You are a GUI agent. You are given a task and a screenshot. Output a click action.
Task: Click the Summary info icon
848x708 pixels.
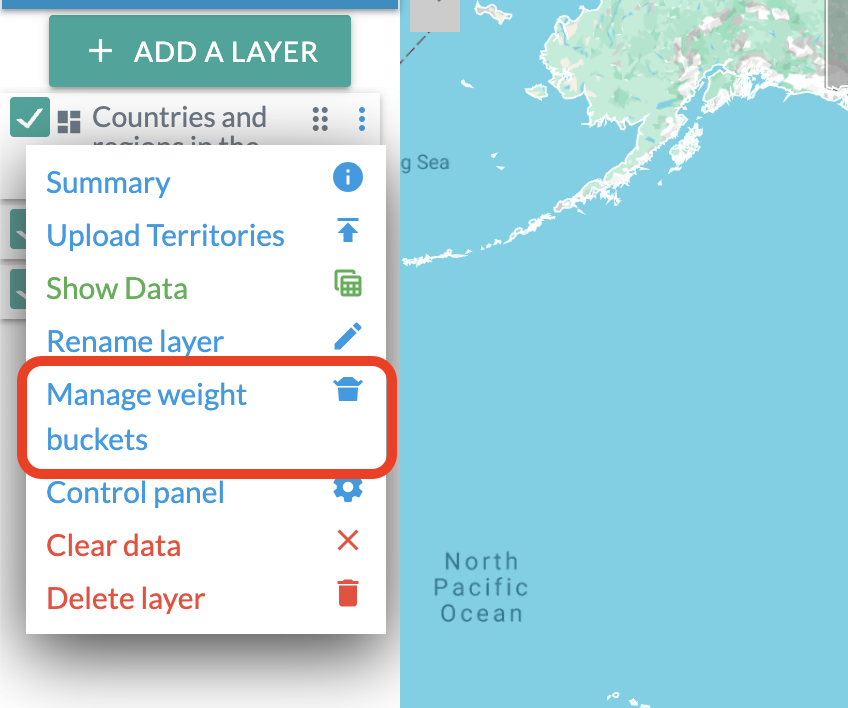coord(347,179)
